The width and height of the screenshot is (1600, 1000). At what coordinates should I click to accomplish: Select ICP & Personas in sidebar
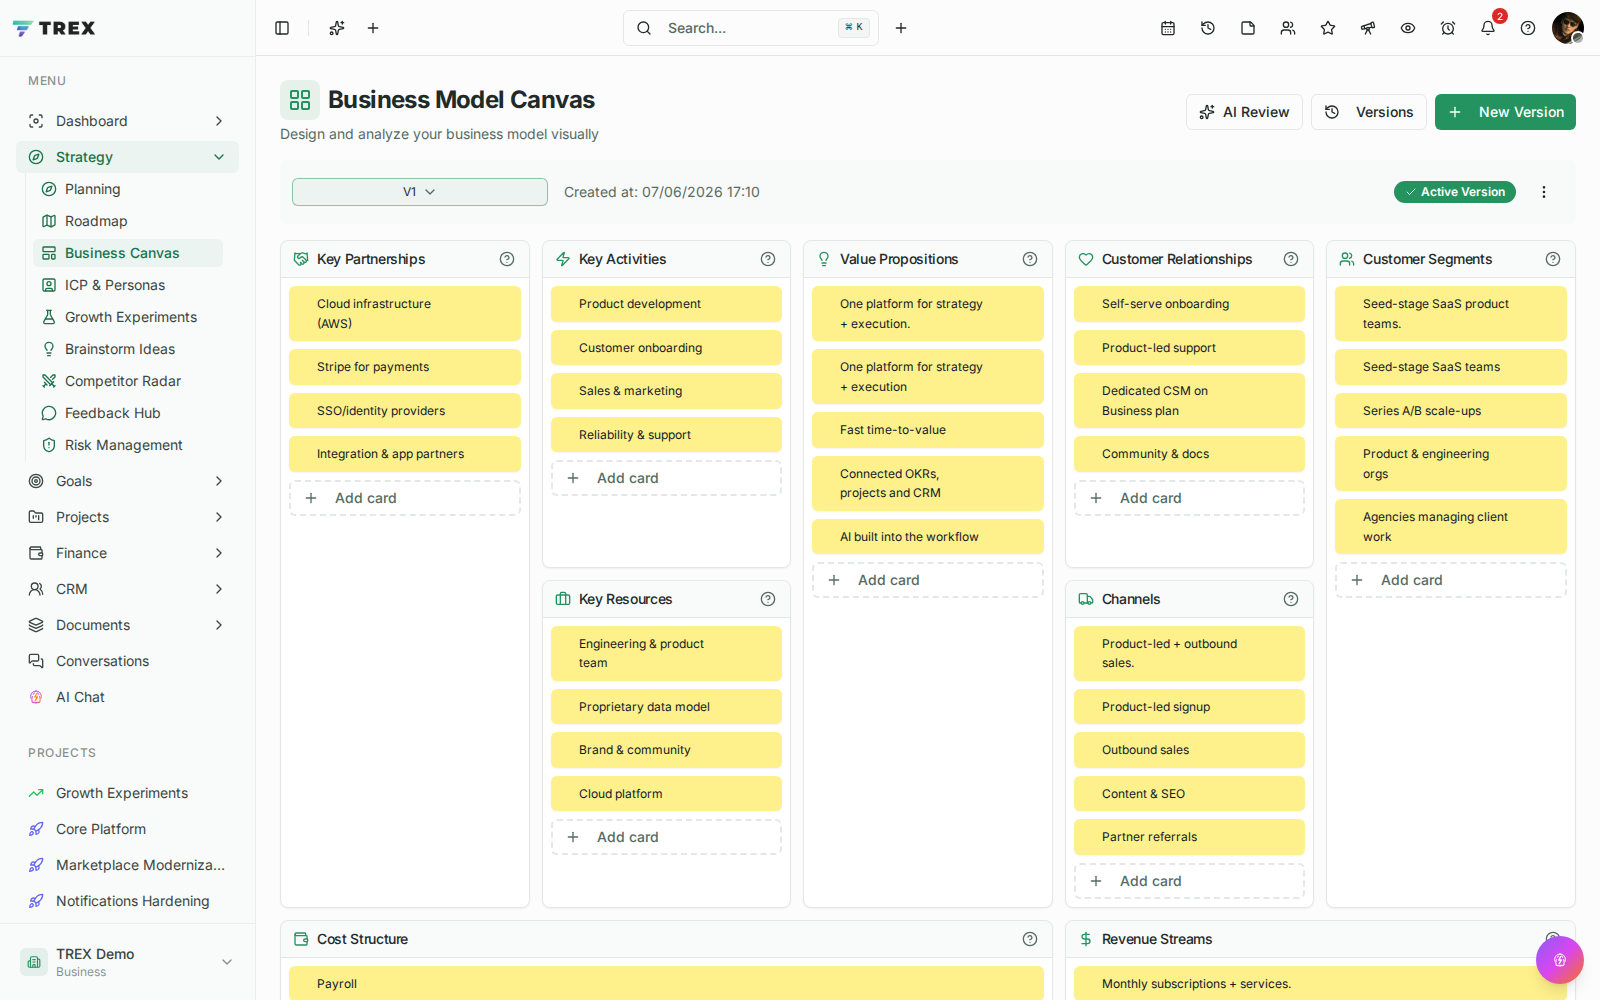128,285
